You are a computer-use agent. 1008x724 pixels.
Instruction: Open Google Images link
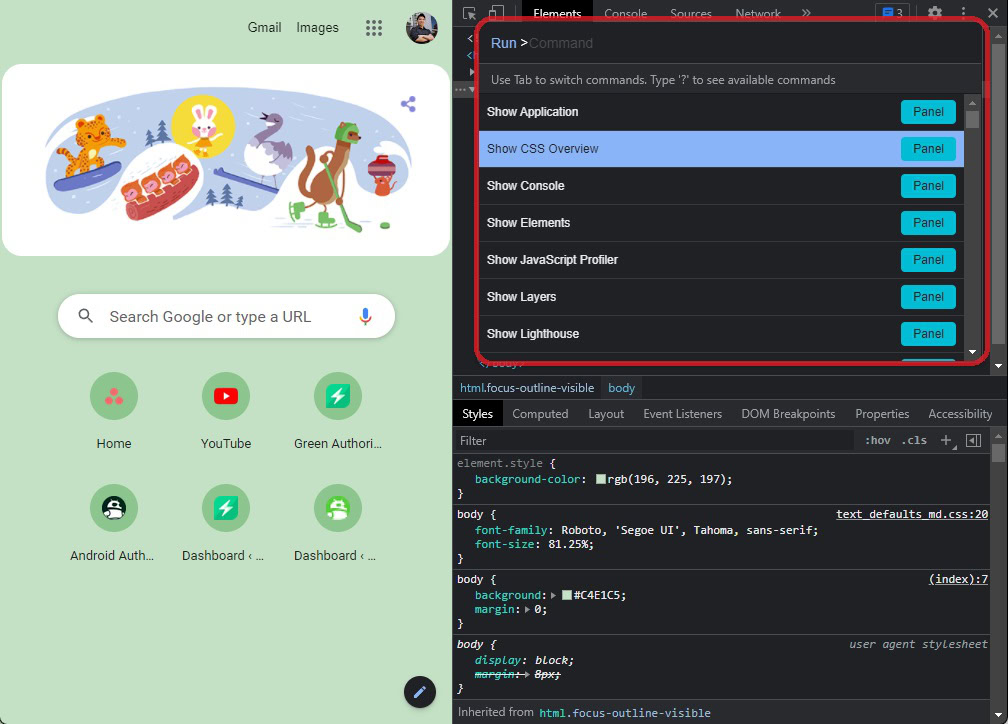point(317,28)
